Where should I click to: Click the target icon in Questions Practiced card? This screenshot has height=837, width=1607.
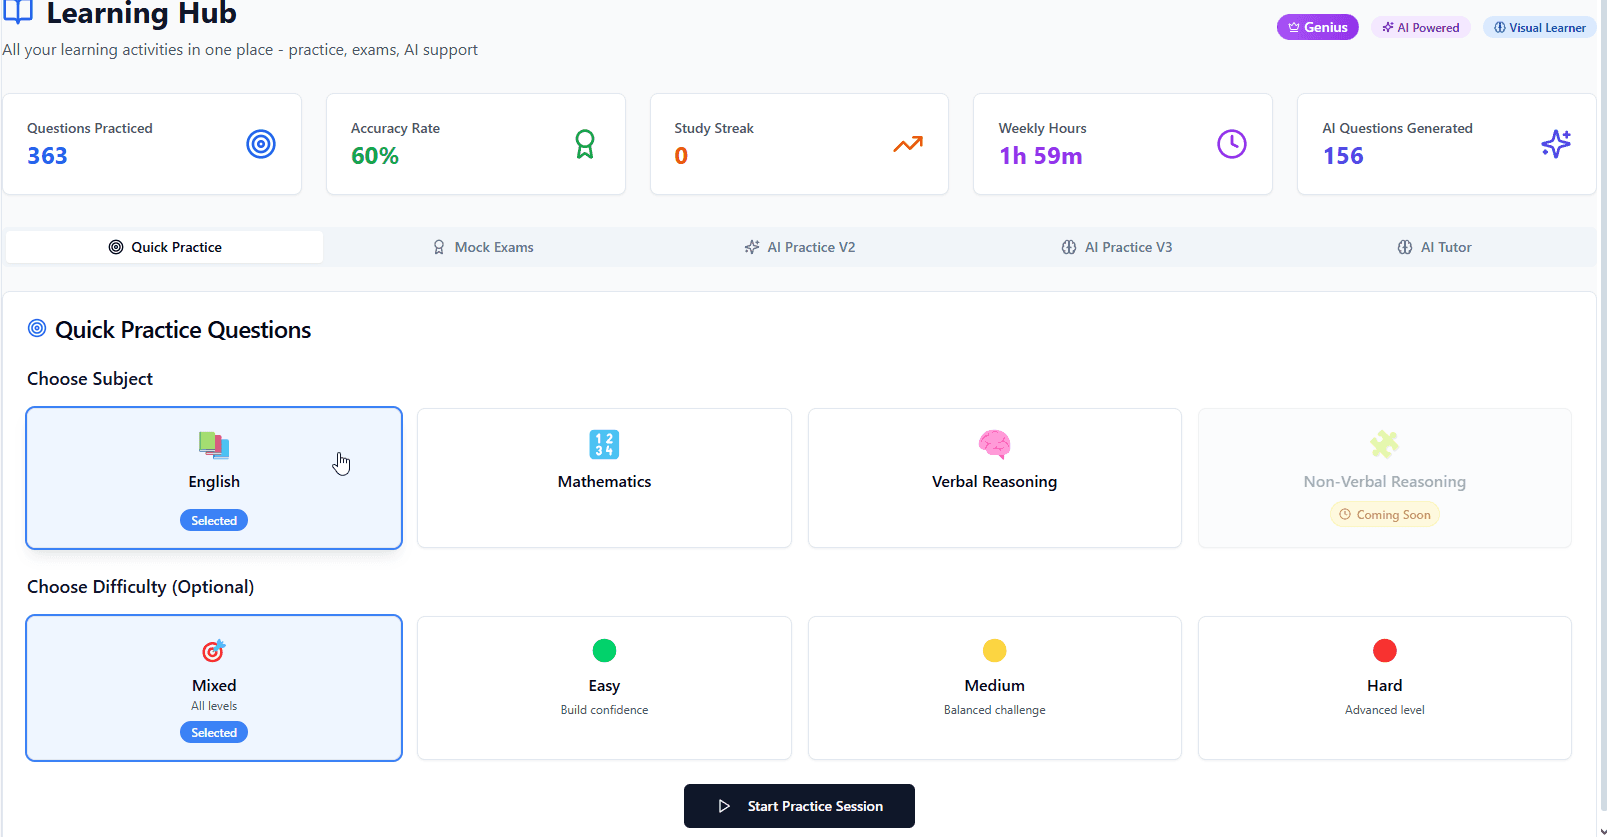tap(261, 144)
